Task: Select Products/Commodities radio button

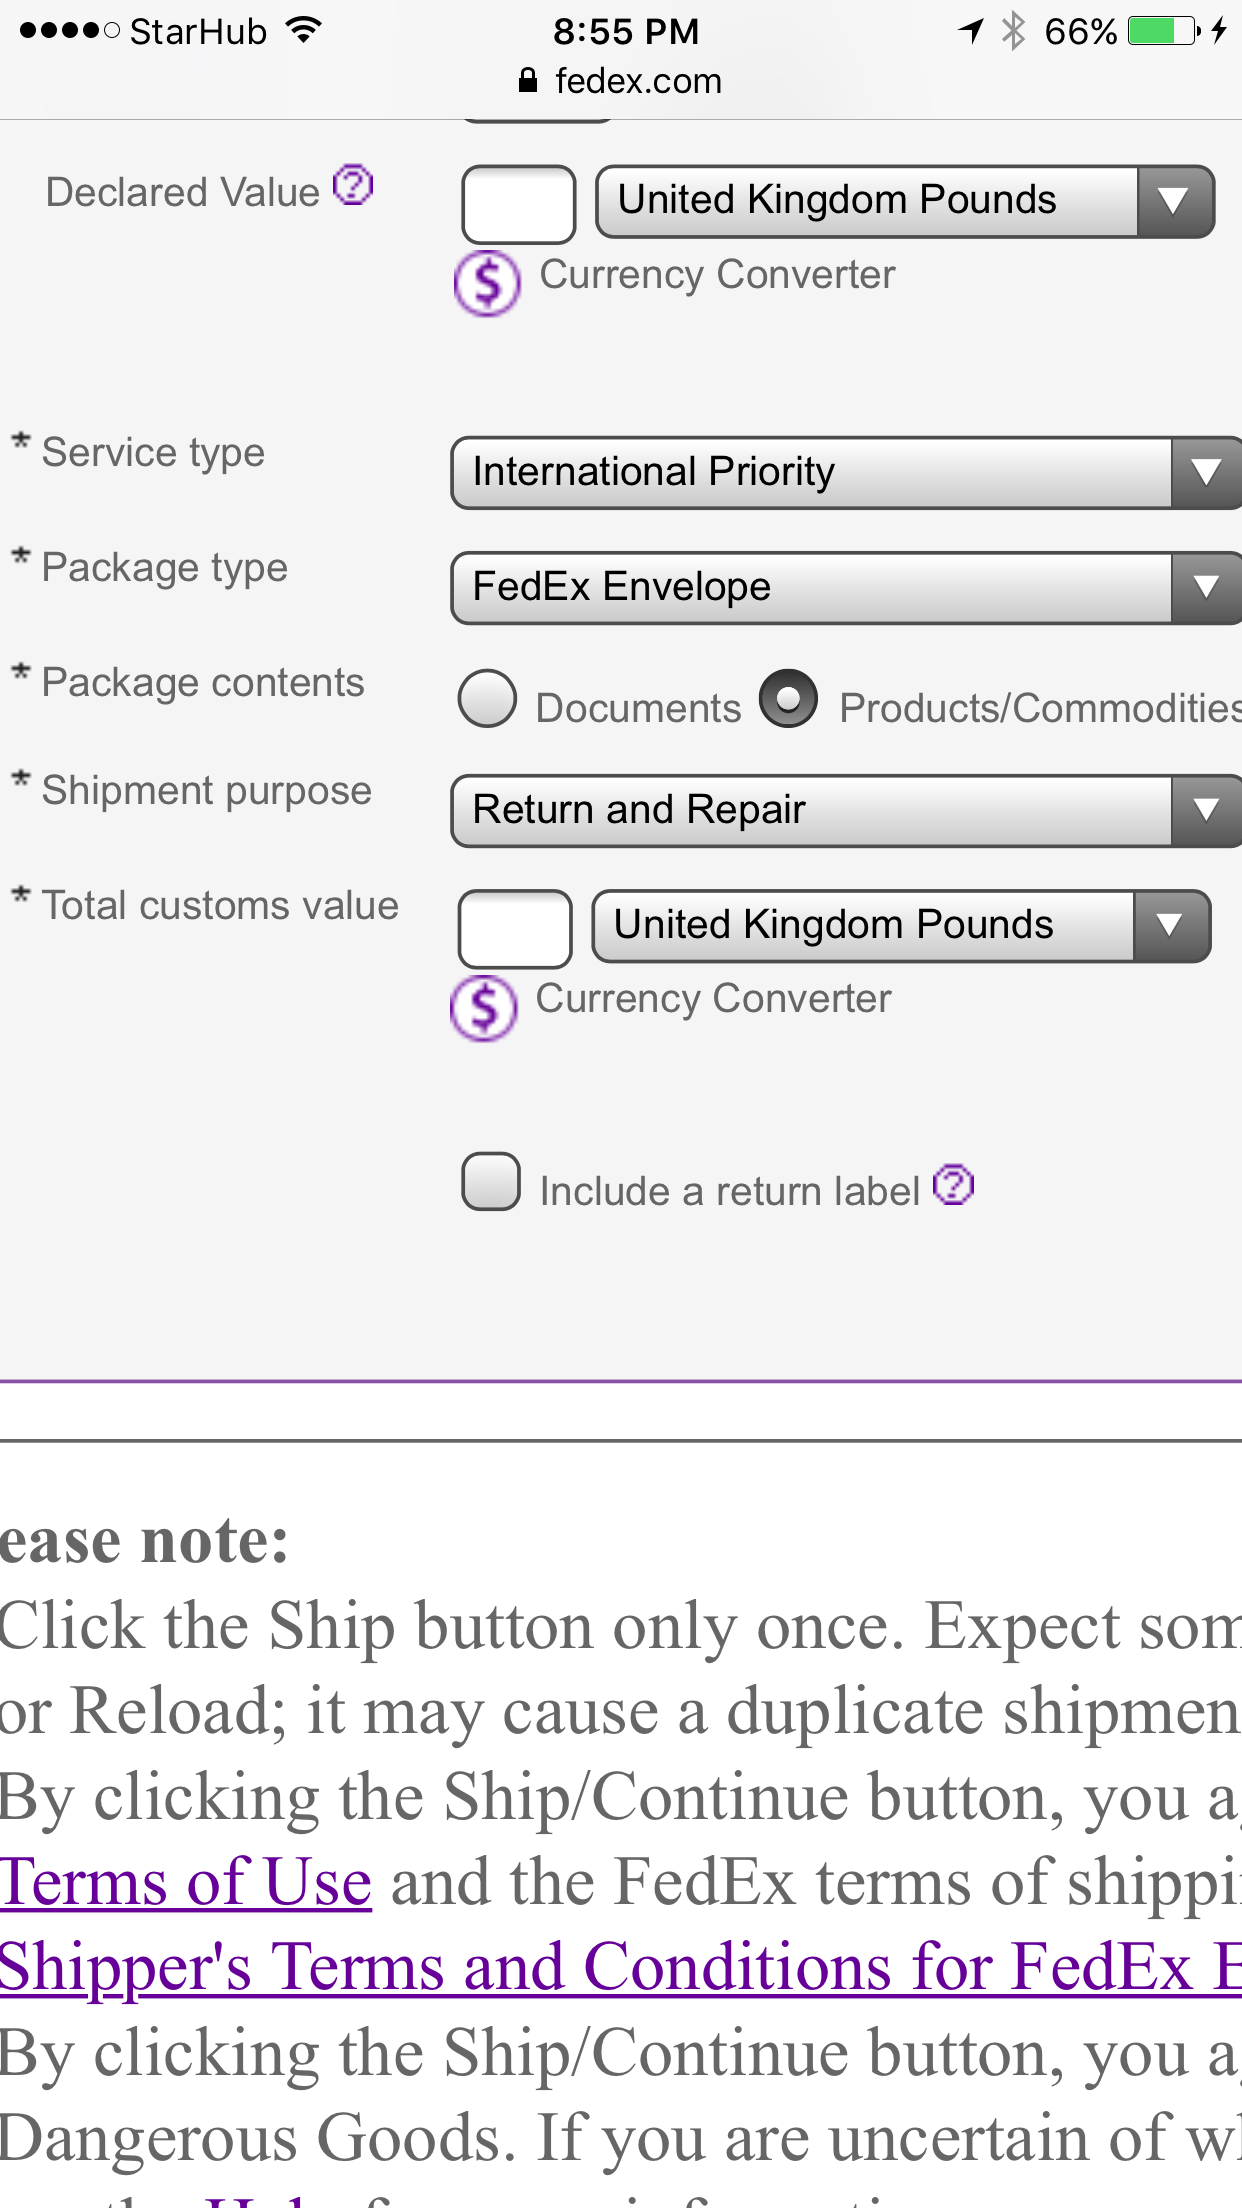Action: pyautogui.click(x=788, y=699)
